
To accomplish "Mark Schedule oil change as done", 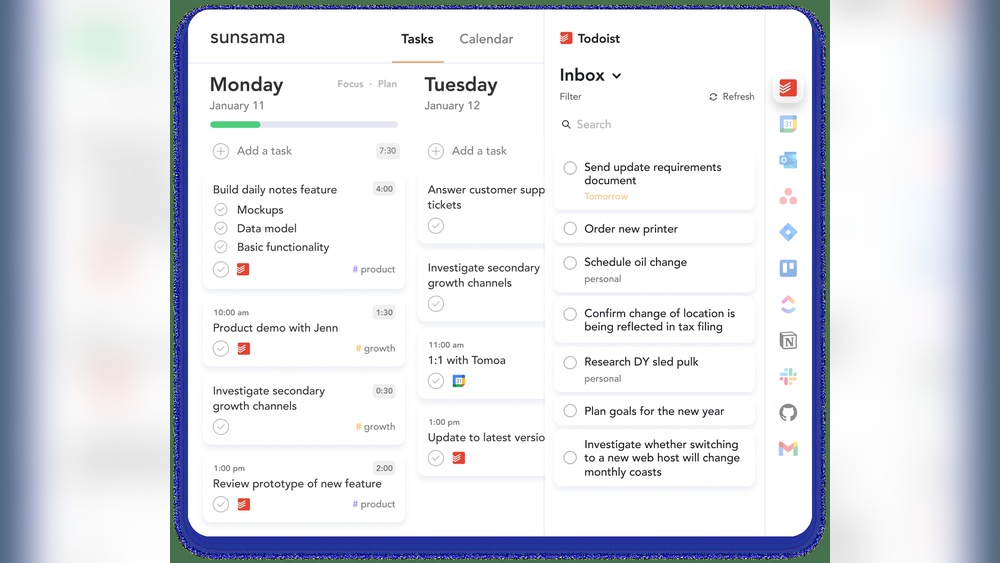I will pos(570,262).
